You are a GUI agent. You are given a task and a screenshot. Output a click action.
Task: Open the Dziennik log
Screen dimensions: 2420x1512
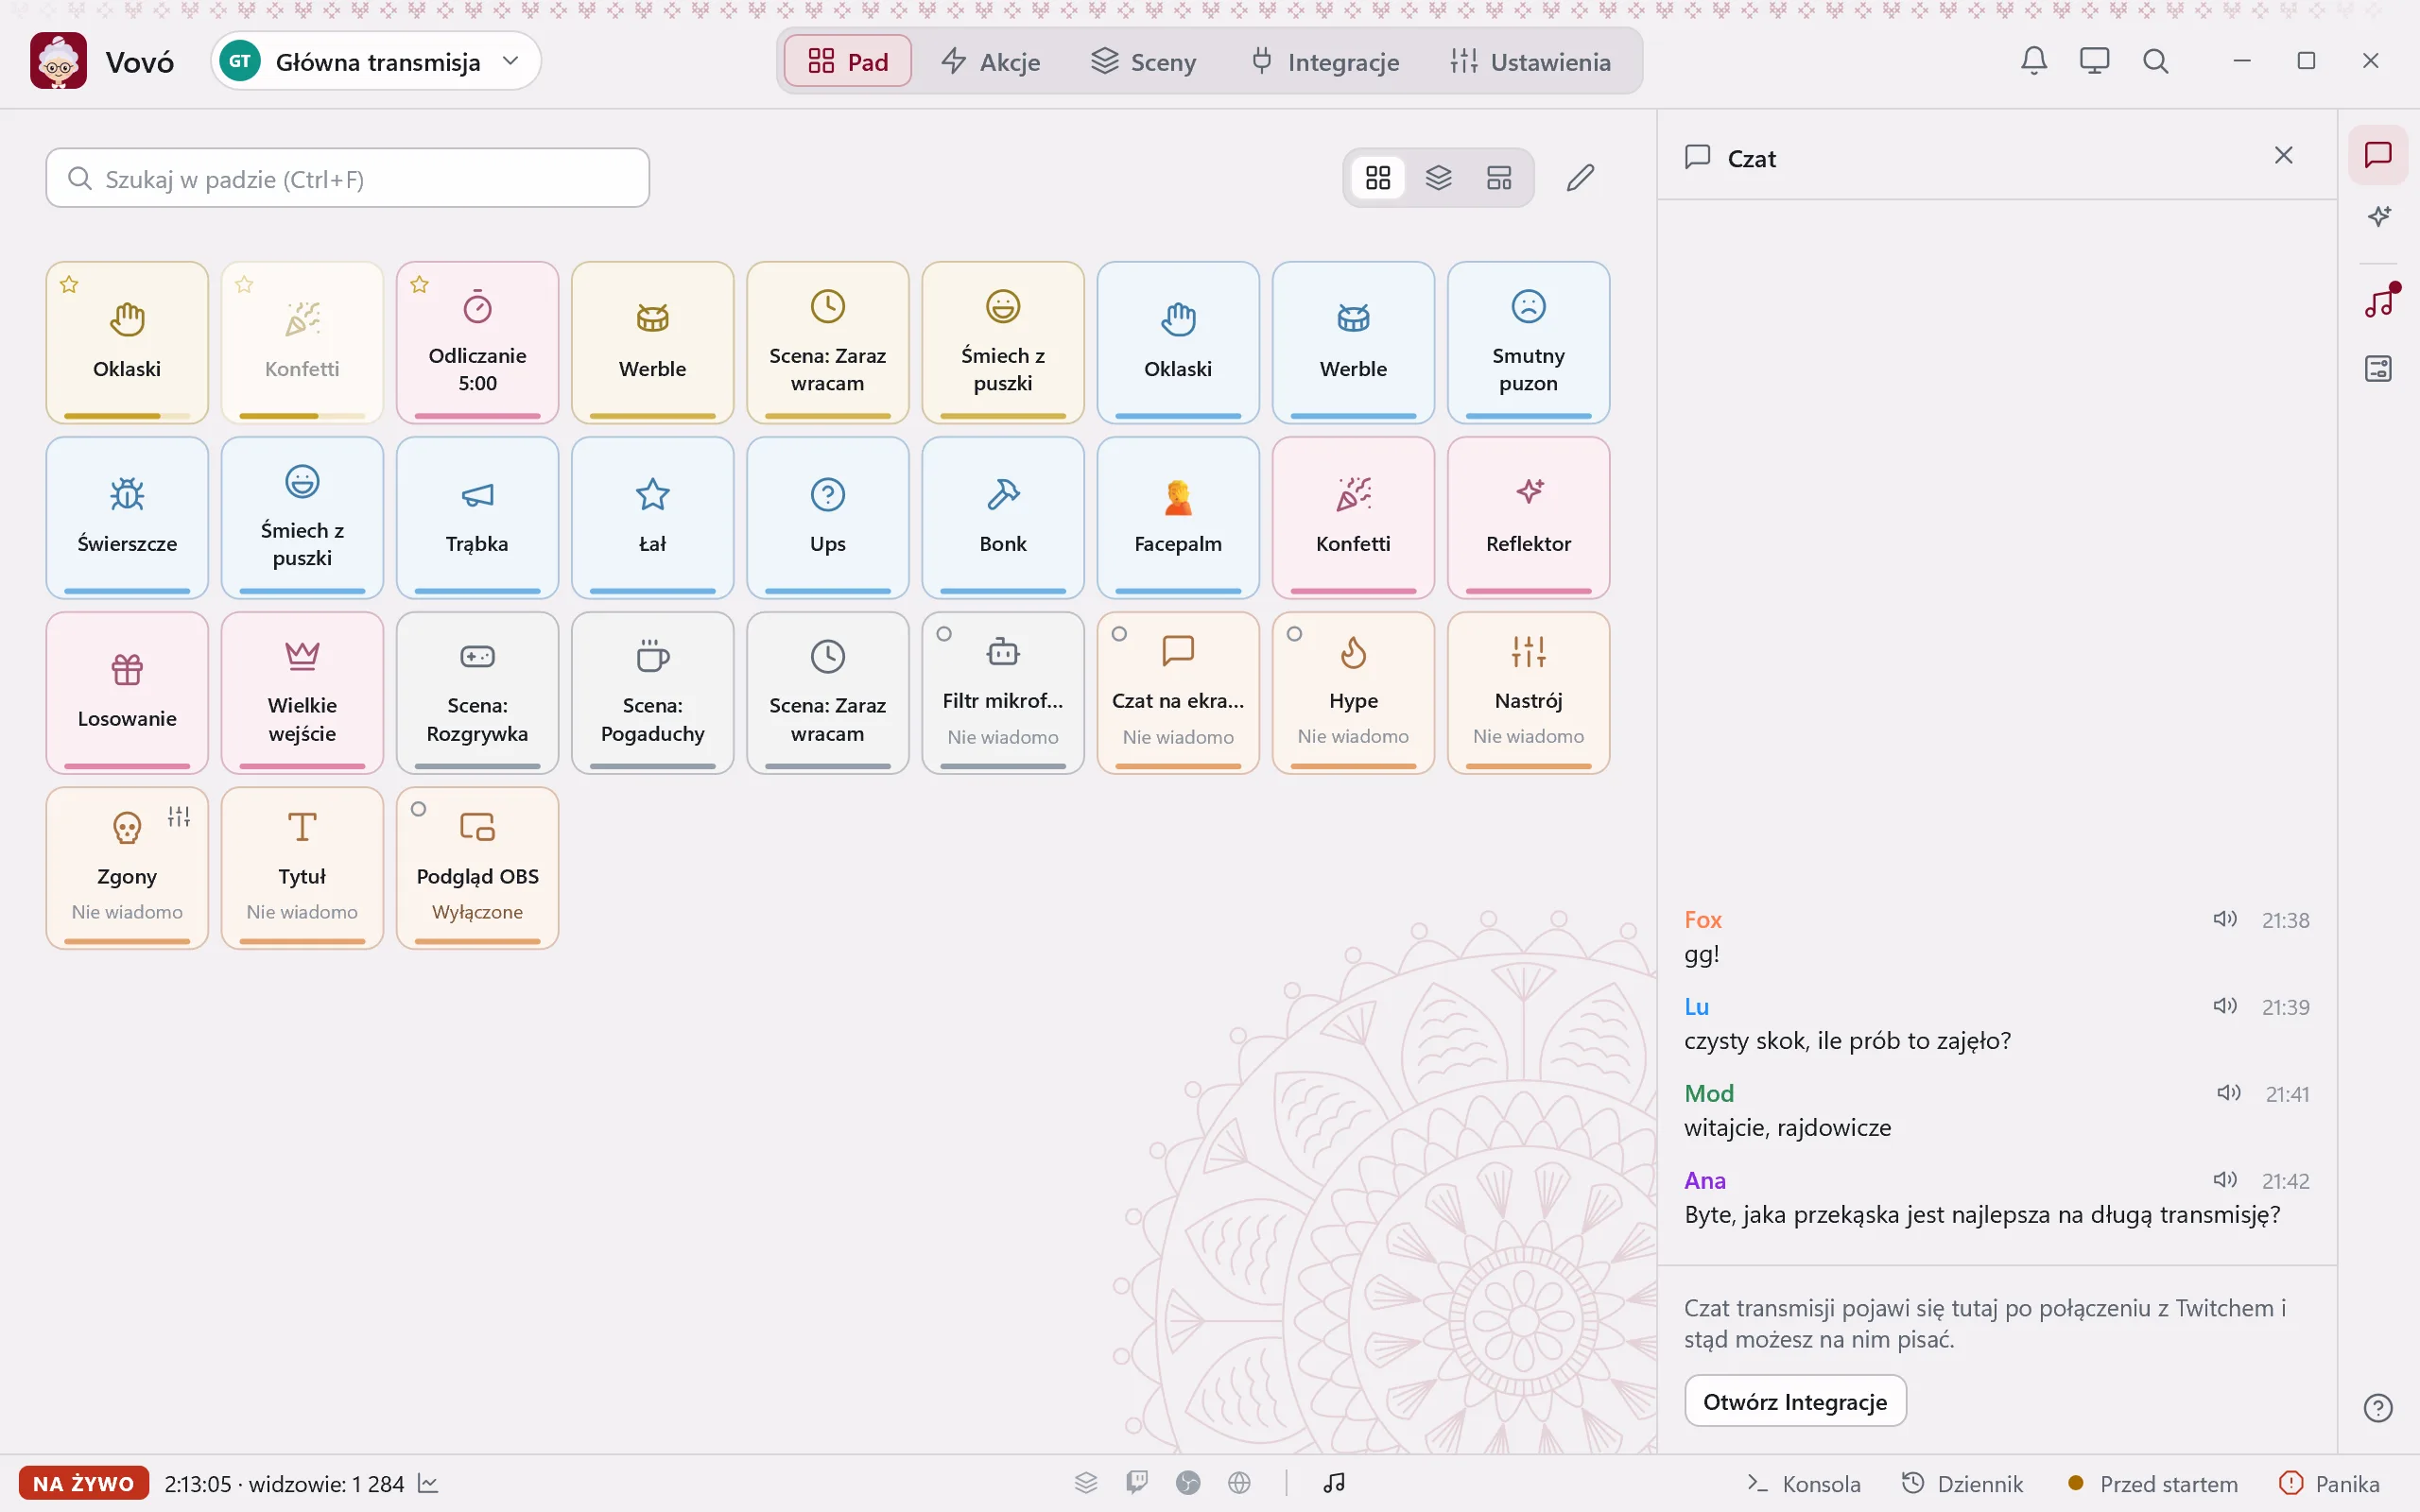click(1962, 1484)
